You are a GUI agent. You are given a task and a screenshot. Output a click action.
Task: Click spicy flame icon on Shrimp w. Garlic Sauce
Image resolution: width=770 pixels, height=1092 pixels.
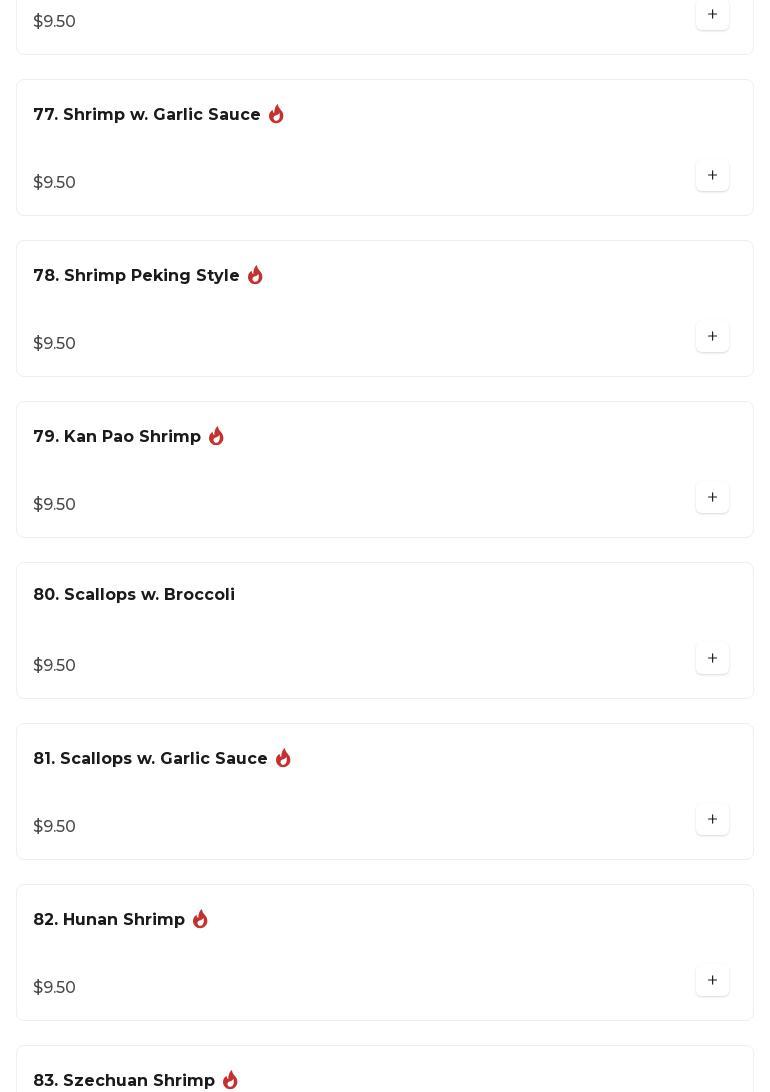click(277, 115)
